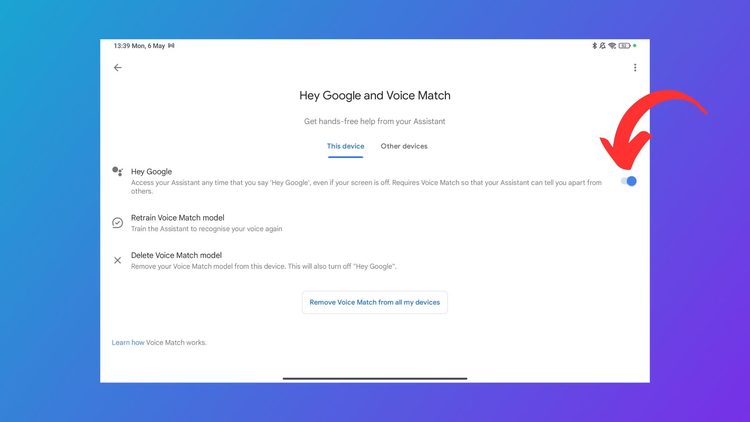Screen dimensions: 750x422
Task: Tap the battery icon in status bar
Action: tap(624, 46)
